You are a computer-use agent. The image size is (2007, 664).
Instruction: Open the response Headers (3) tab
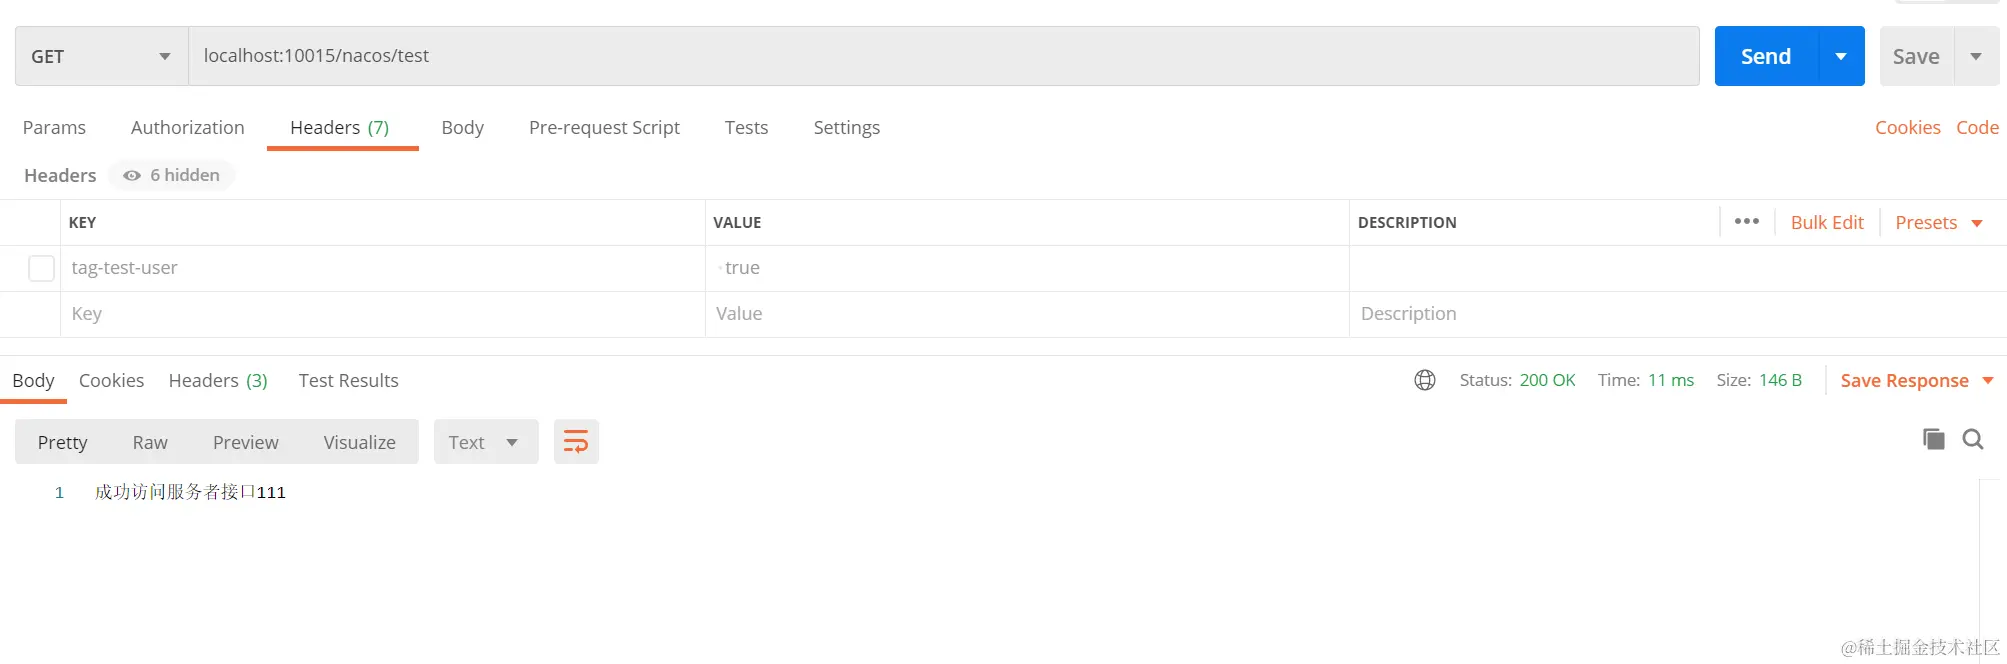218,380
